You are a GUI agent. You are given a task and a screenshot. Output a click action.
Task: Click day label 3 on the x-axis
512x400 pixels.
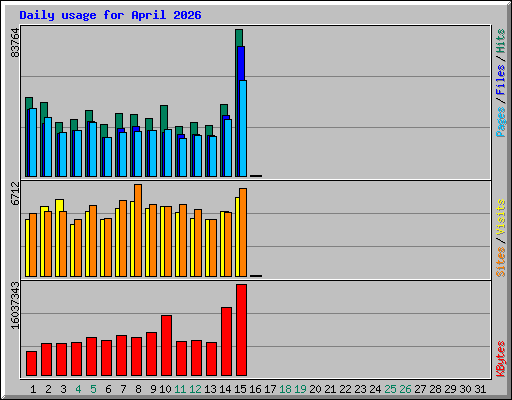tap(63, 389)
